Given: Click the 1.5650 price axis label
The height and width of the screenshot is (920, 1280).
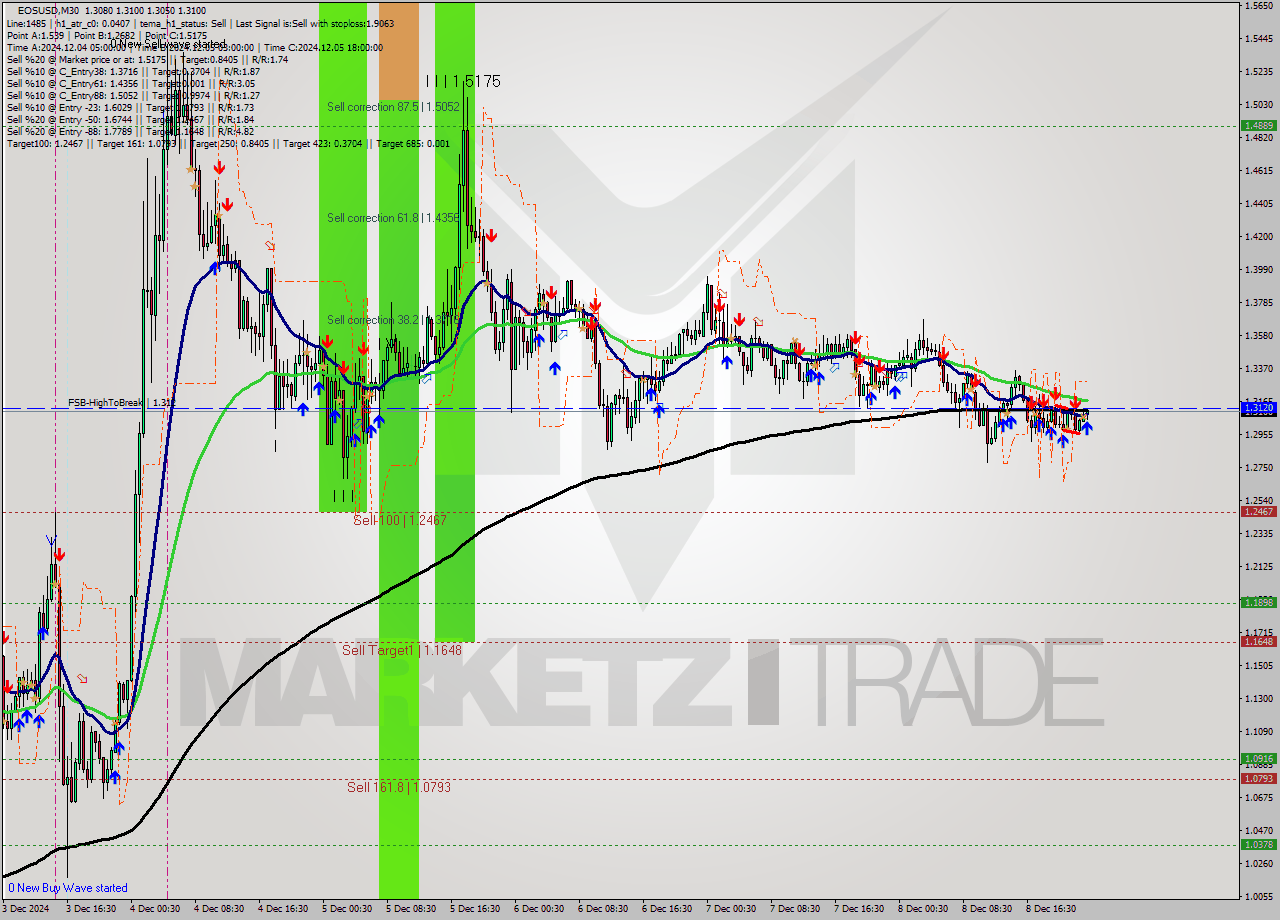Looking at the screenshot, I should (1260, 6).
